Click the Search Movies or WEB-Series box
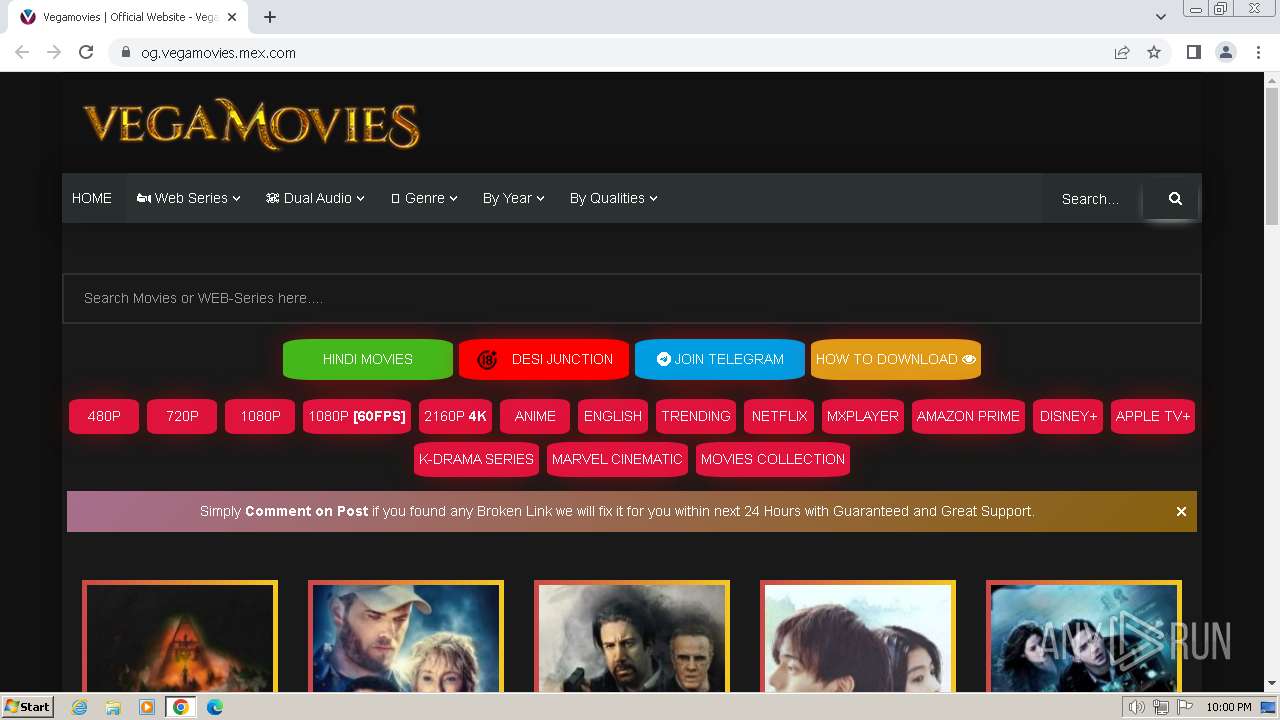The image size is (1280, 720). [632, 298]
